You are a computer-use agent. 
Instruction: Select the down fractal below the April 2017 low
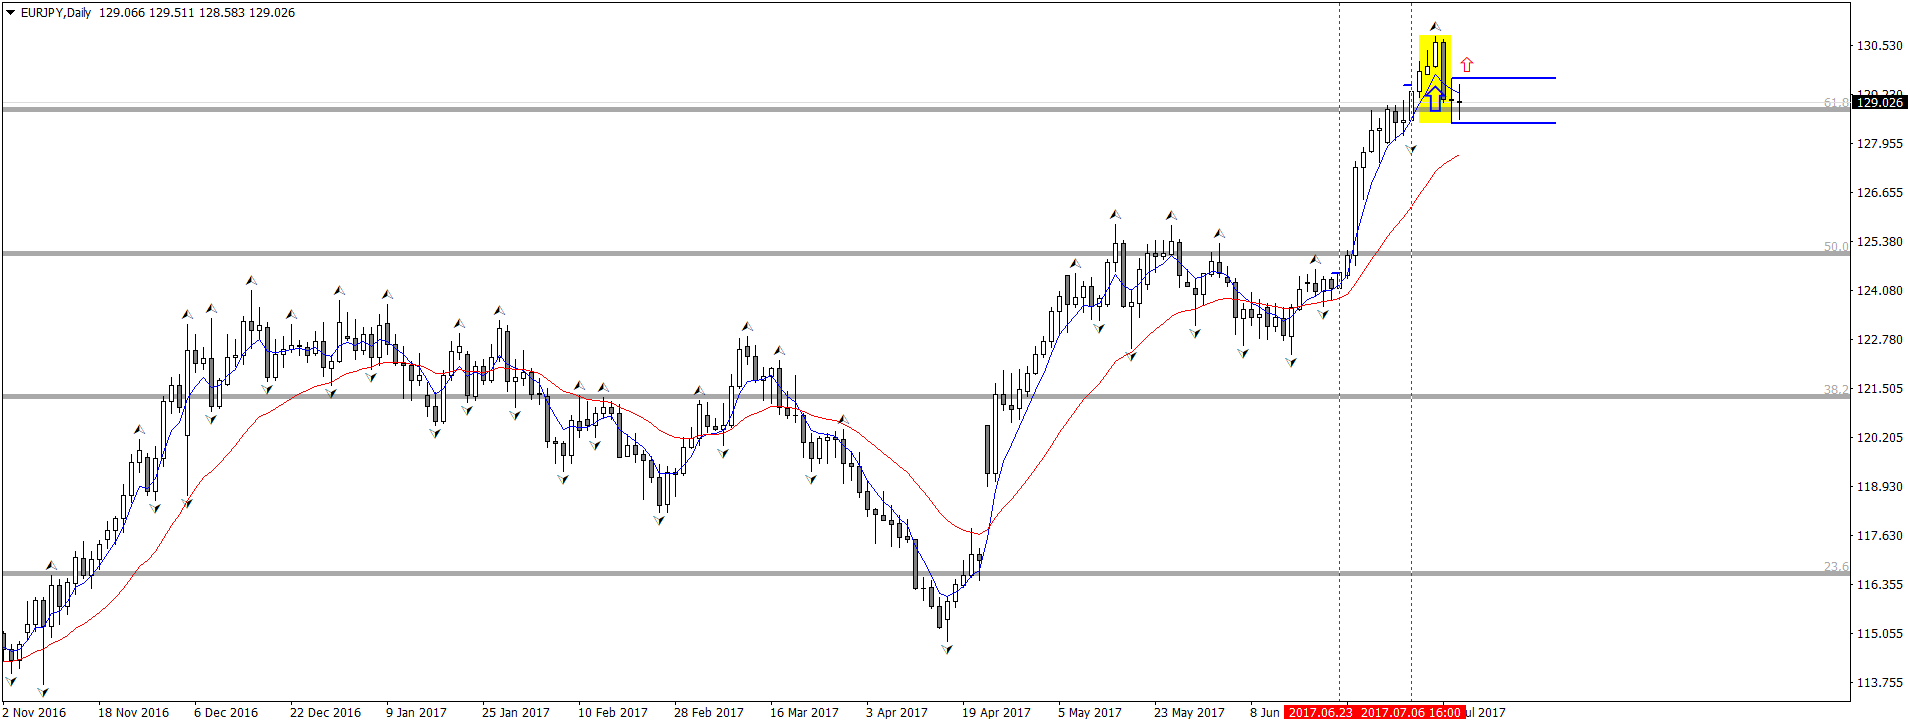[946, 649]
